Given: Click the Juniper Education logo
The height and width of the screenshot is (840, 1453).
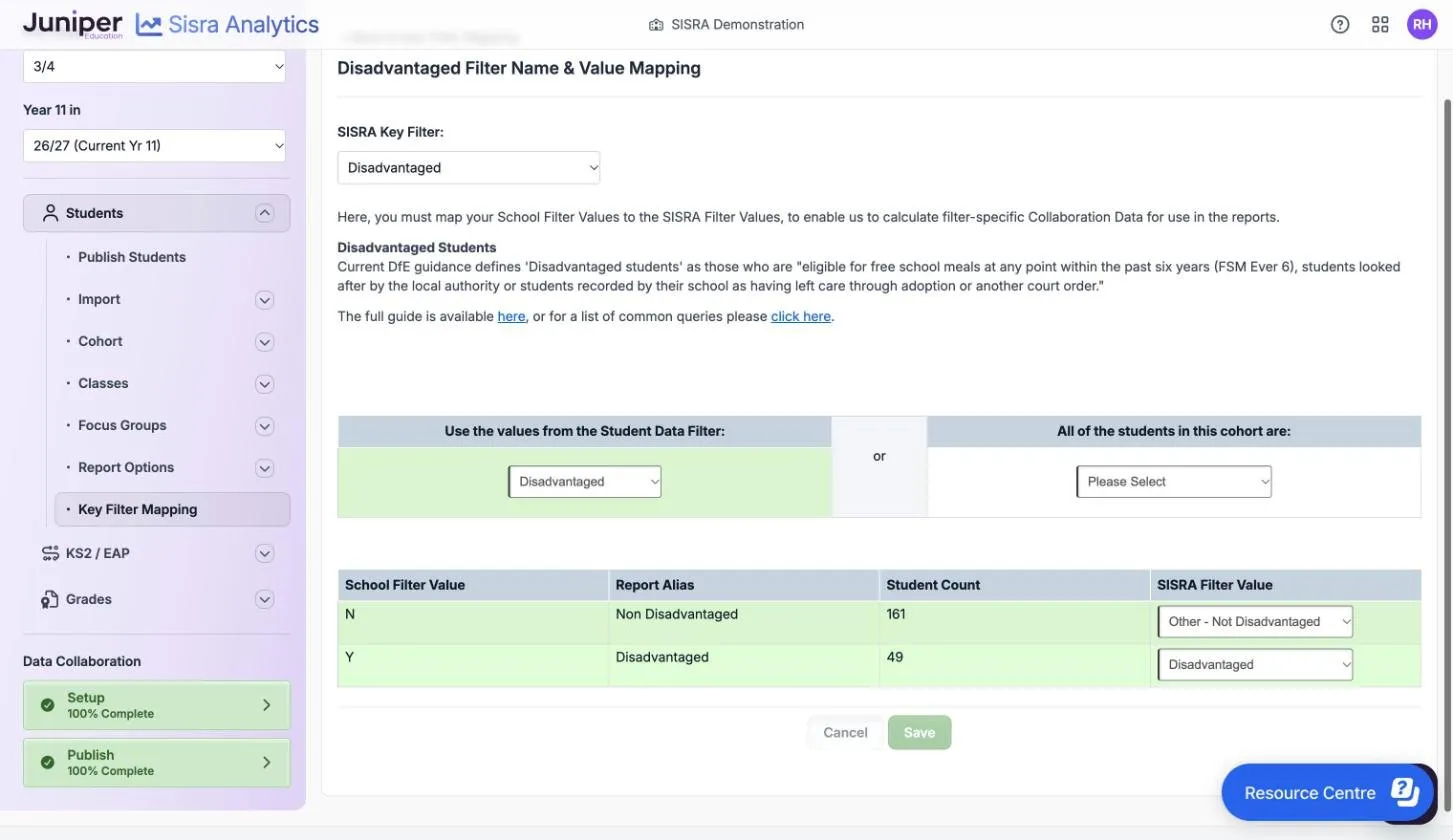Looking at the screenshot, I should [x=72, y=24].
